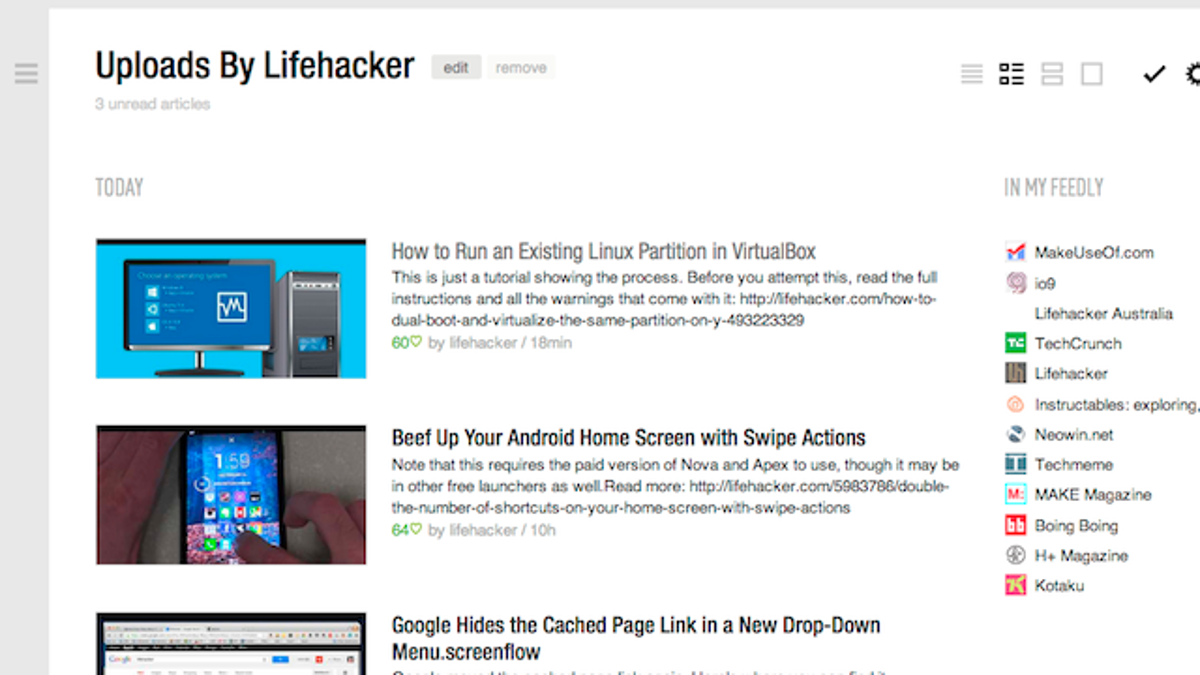Click the io9 feed icon
This screenshot has height=675, width=1200.
point(1015,283)
